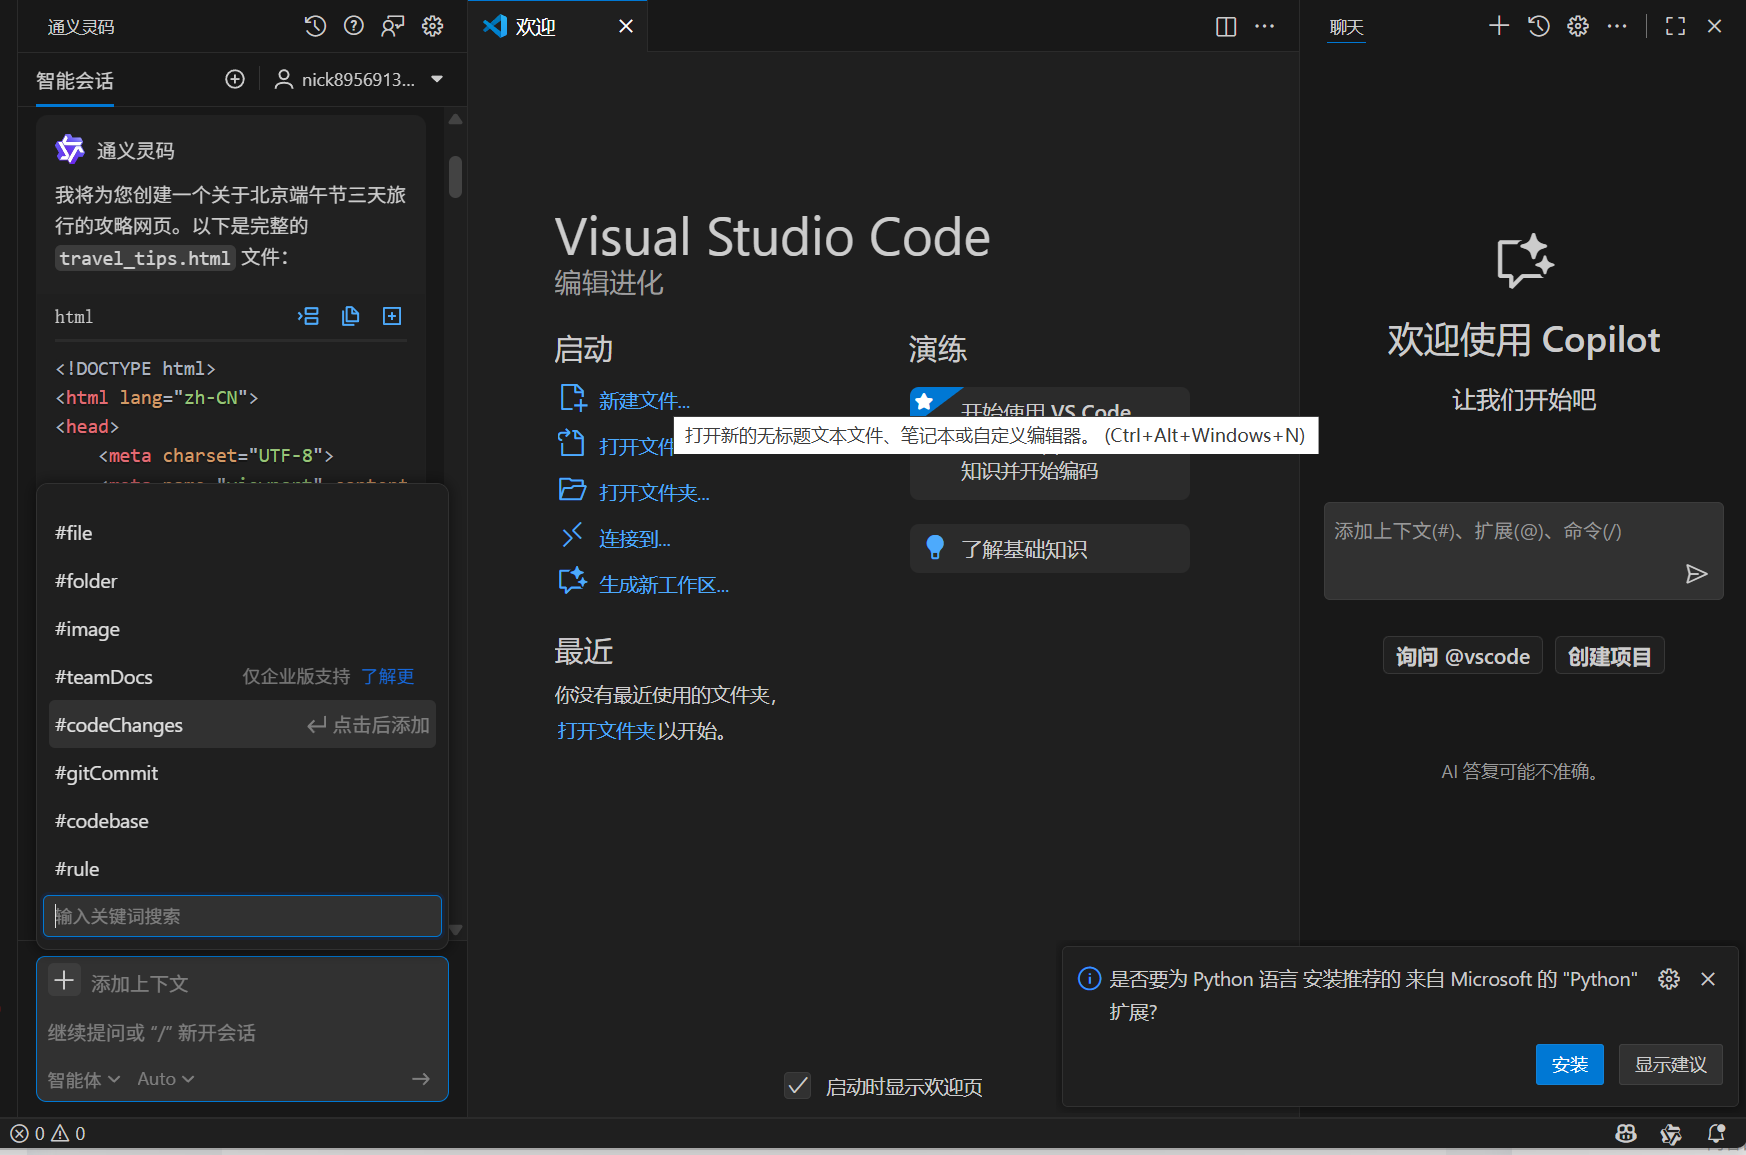This screenshot has width=1746, height=1155.
Task: Switch to 智能会话 tab
Action: click(75, 81)
